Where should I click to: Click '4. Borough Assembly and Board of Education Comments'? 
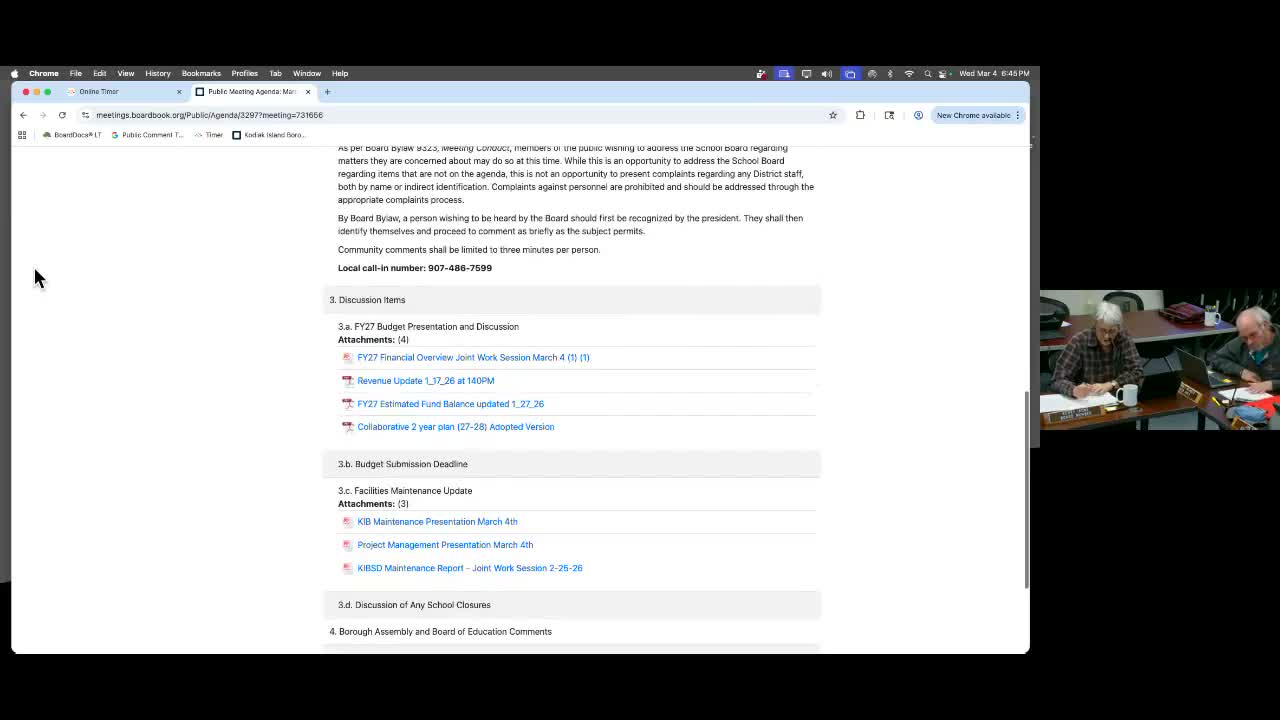440,632
